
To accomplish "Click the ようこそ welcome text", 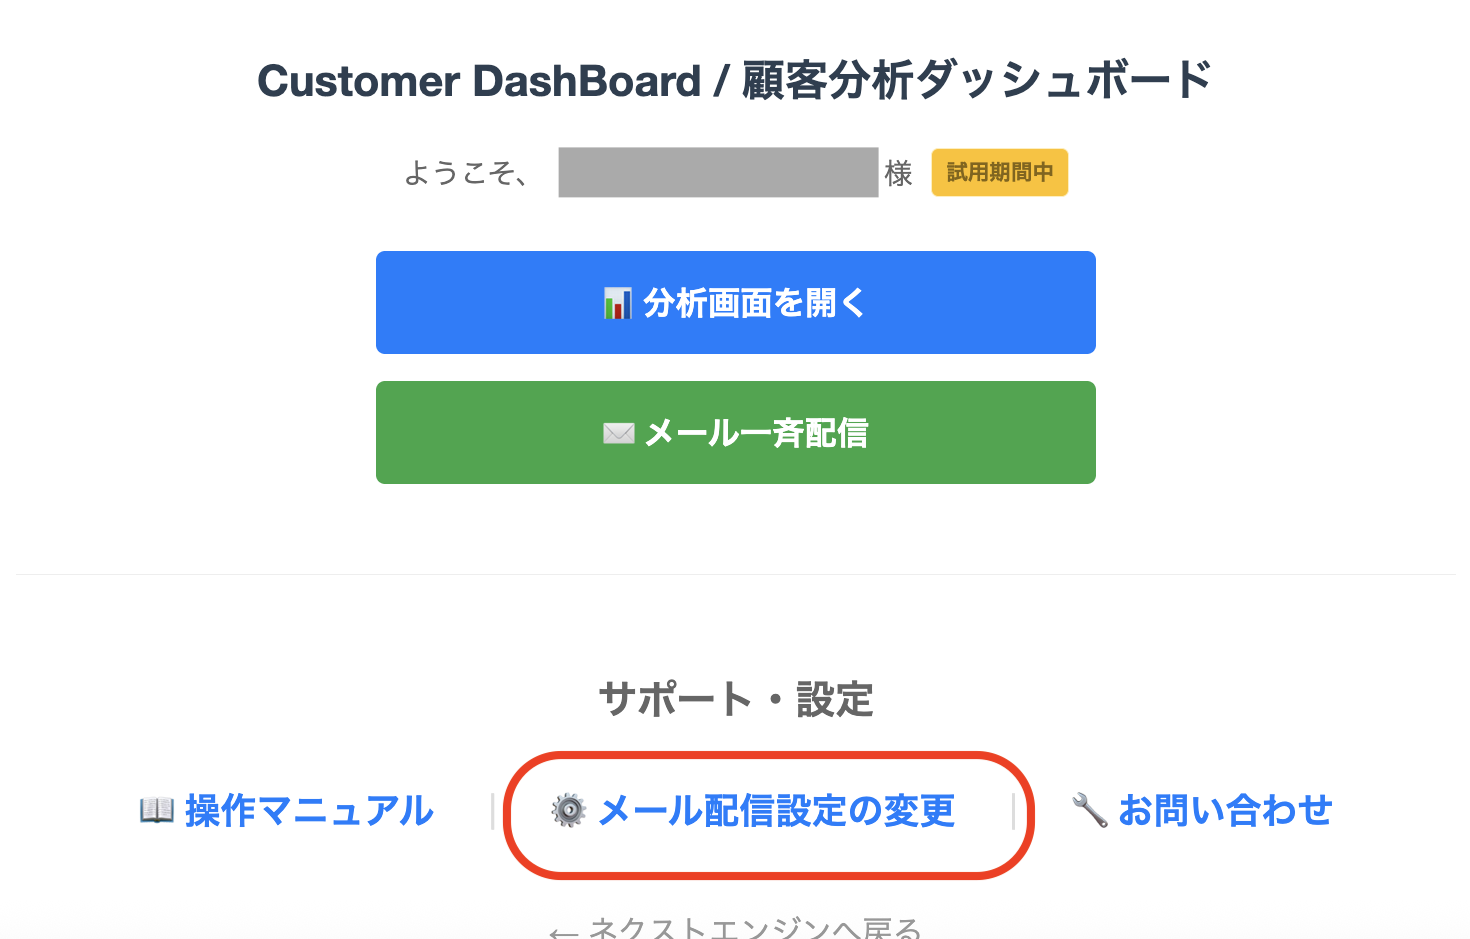I will 467,173.
